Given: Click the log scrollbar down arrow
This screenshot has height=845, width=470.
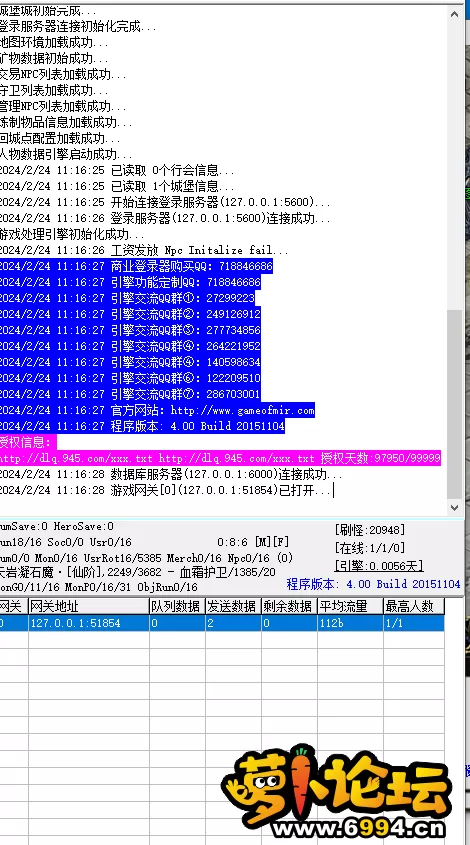Looking at the screenshot, I should 454,507.
